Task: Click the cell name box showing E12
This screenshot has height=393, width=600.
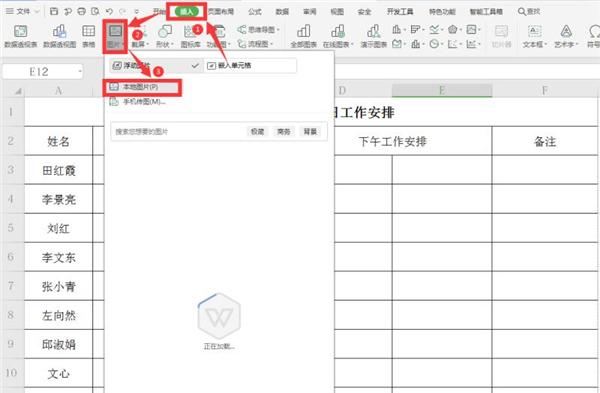Action: point(42,72)
